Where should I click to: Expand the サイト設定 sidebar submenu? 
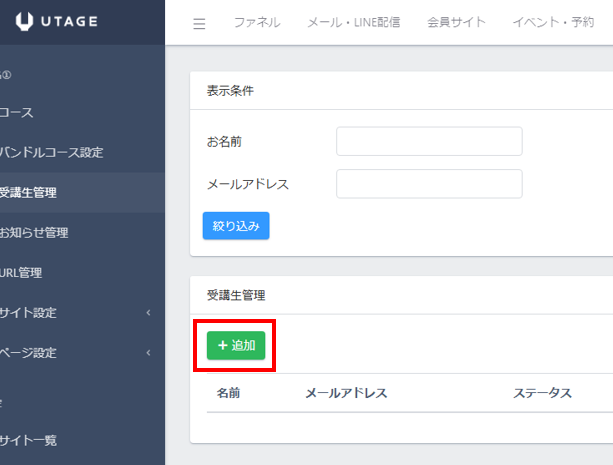(29, 313)
